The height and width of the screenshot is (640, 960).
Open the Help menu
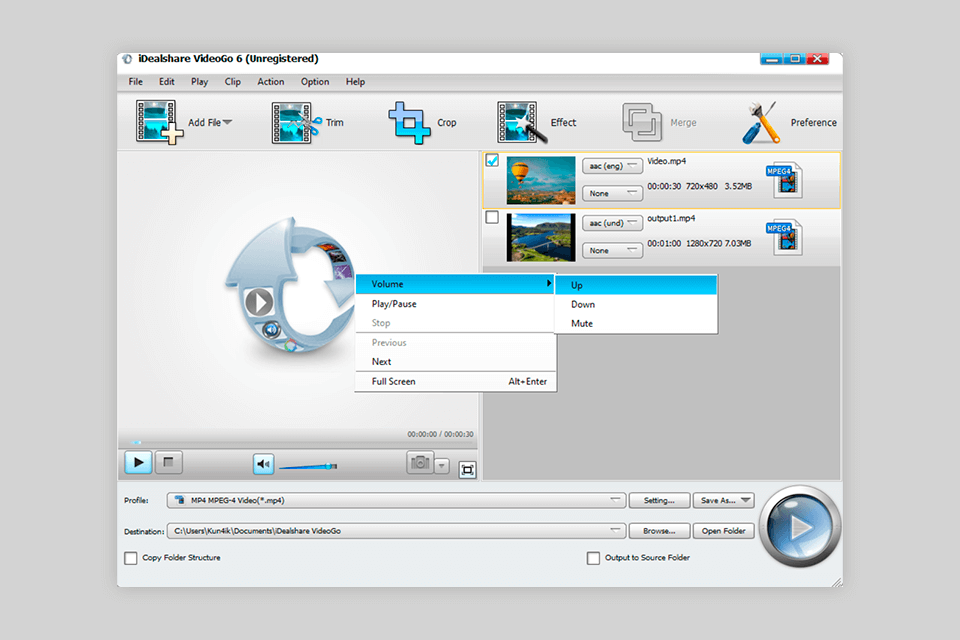click(x=355, y=81)
